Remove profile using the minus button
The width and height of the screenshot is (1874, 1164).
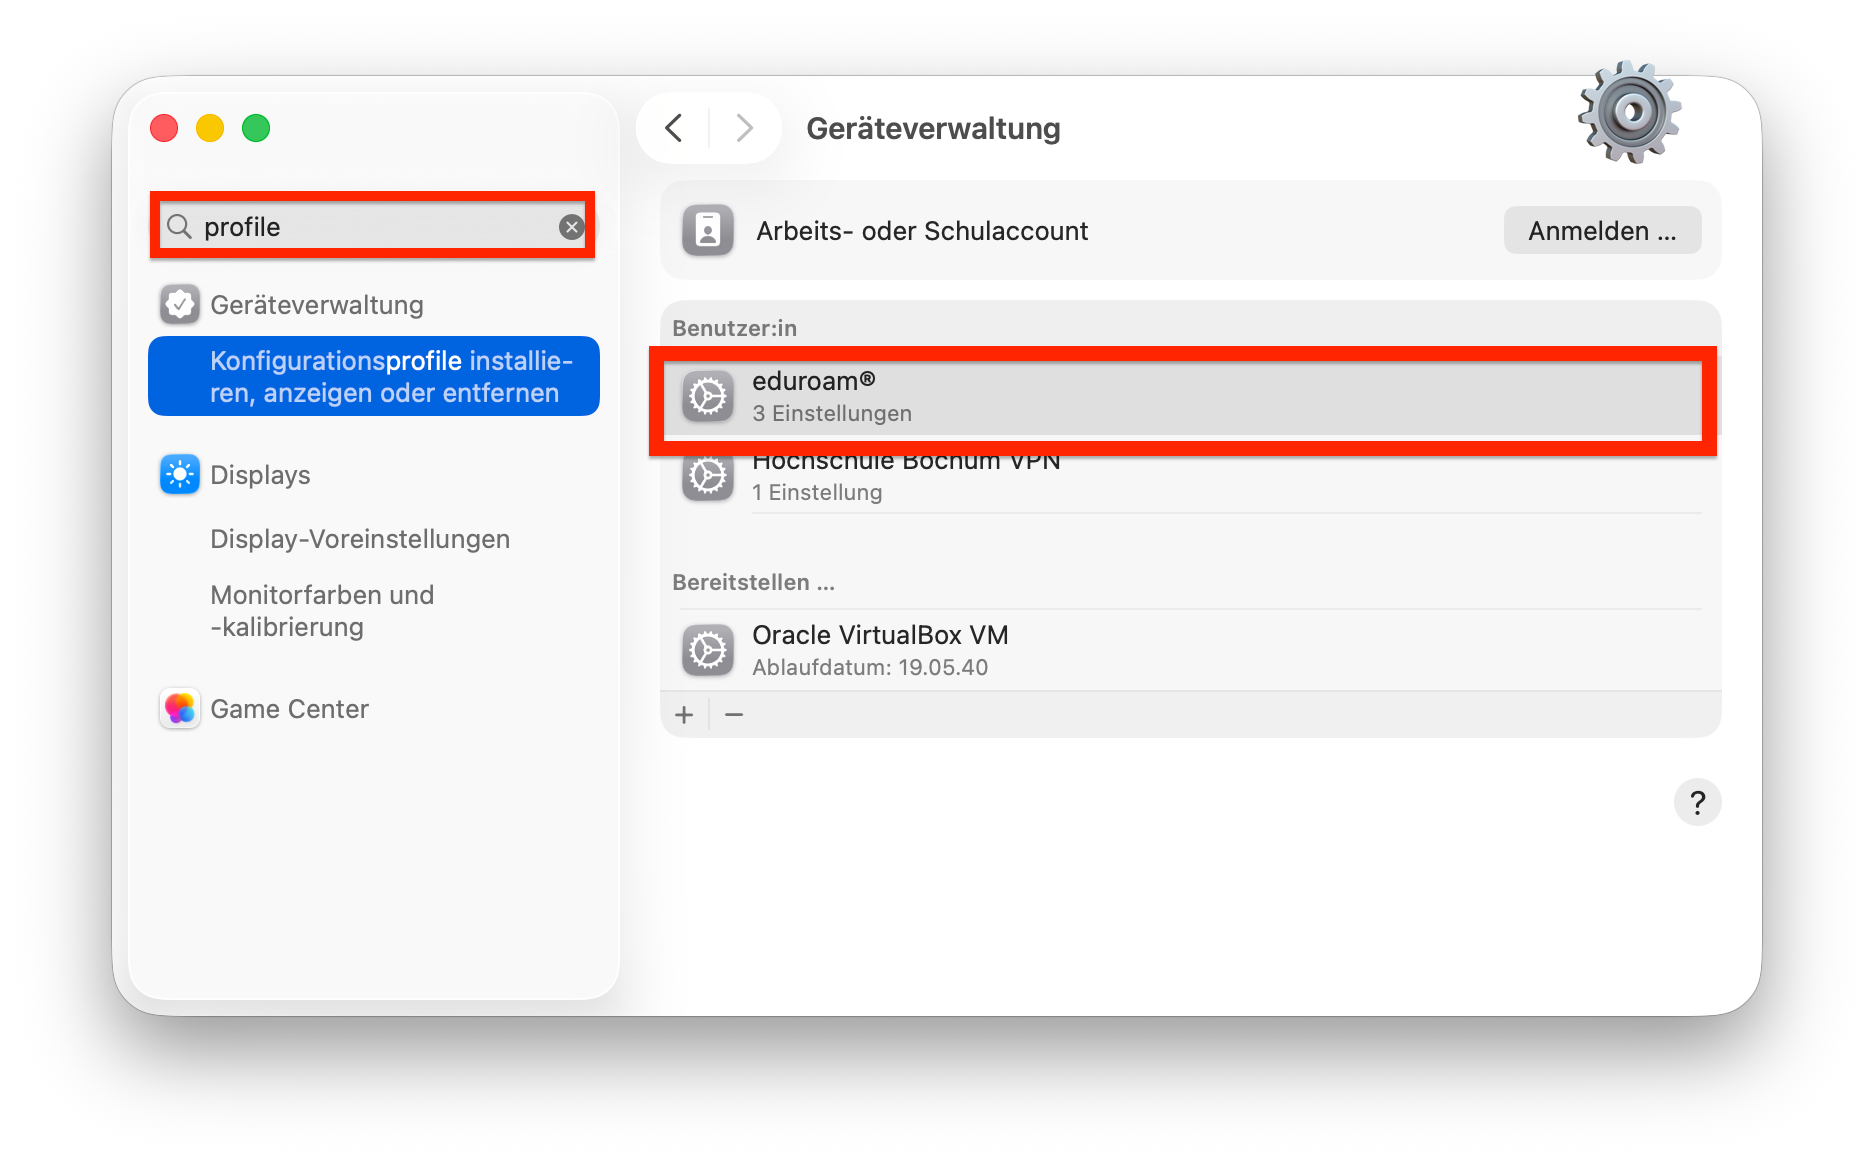[734, 715]
